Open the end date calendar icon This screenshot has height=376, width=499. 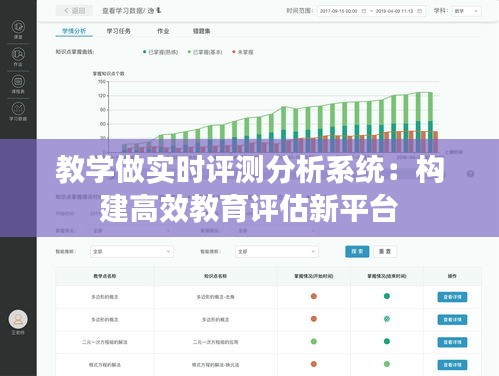point(420,11)
